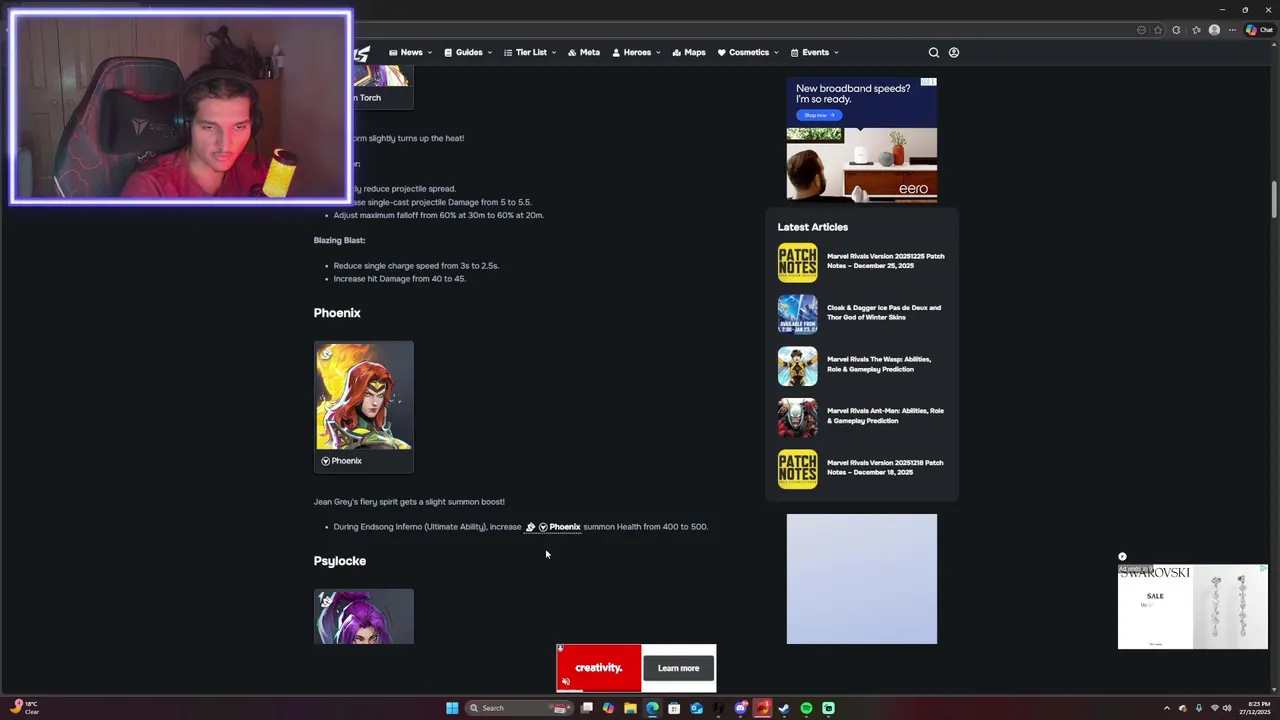1280x720 pixels.
Task: Click the browser extensions icon
Action: [1176, 30]
